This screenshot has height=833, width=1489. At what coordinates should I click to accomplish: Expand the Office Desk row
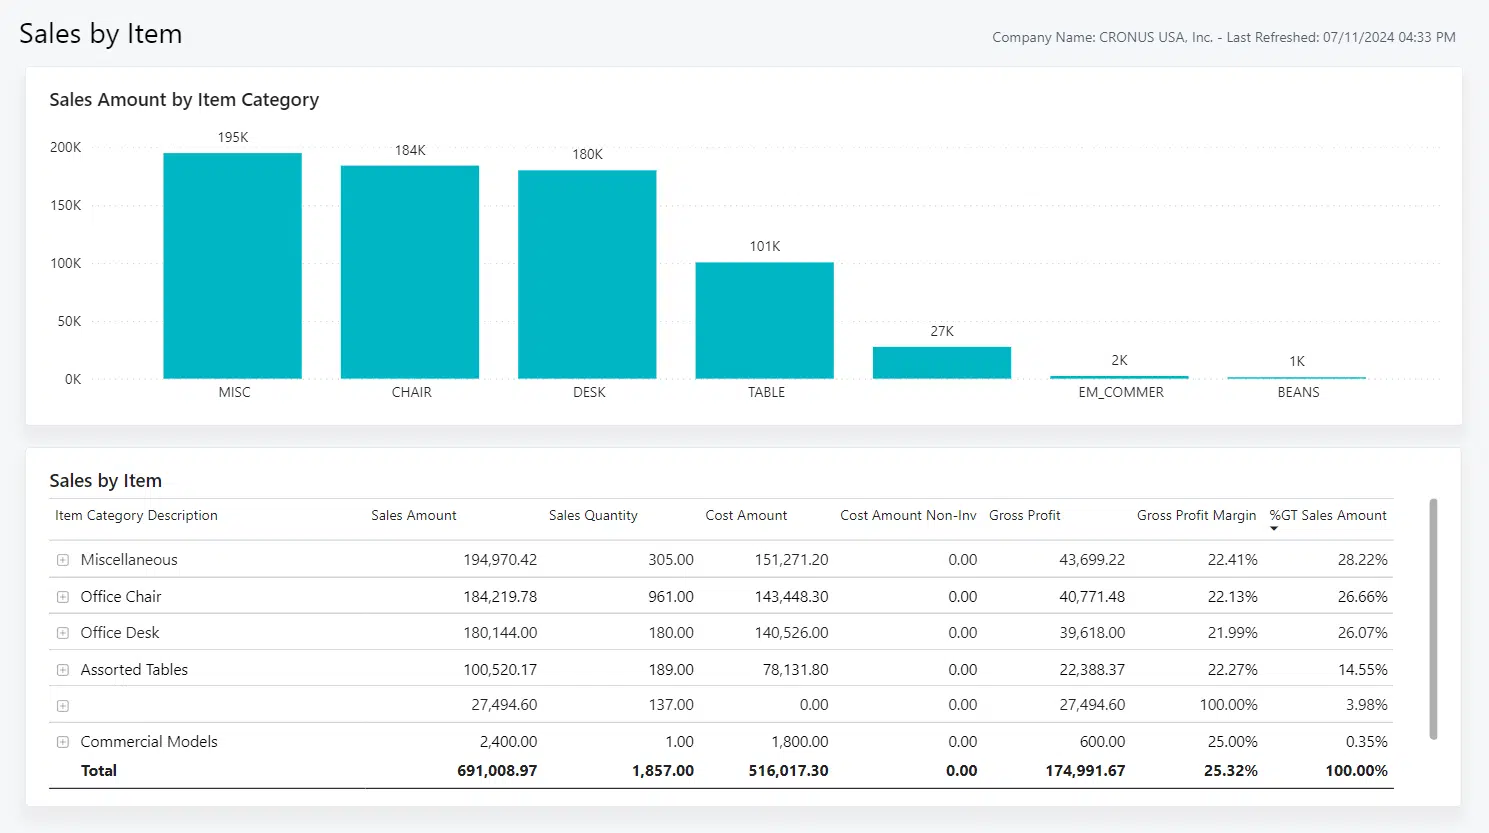point(63,633)
